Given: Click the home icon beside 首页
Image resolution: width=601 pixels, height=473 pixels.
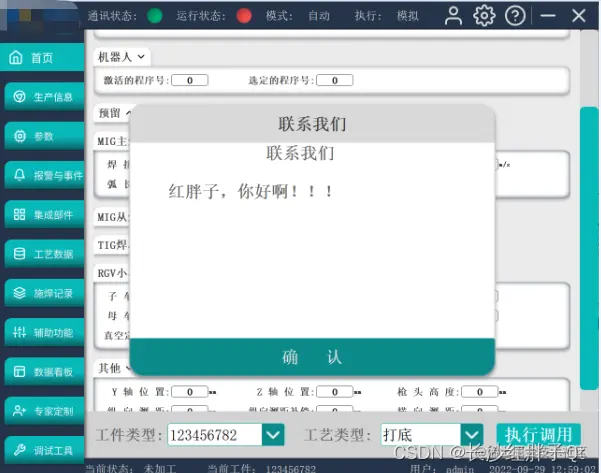Looking at the screenshot, I should [16, 57].
